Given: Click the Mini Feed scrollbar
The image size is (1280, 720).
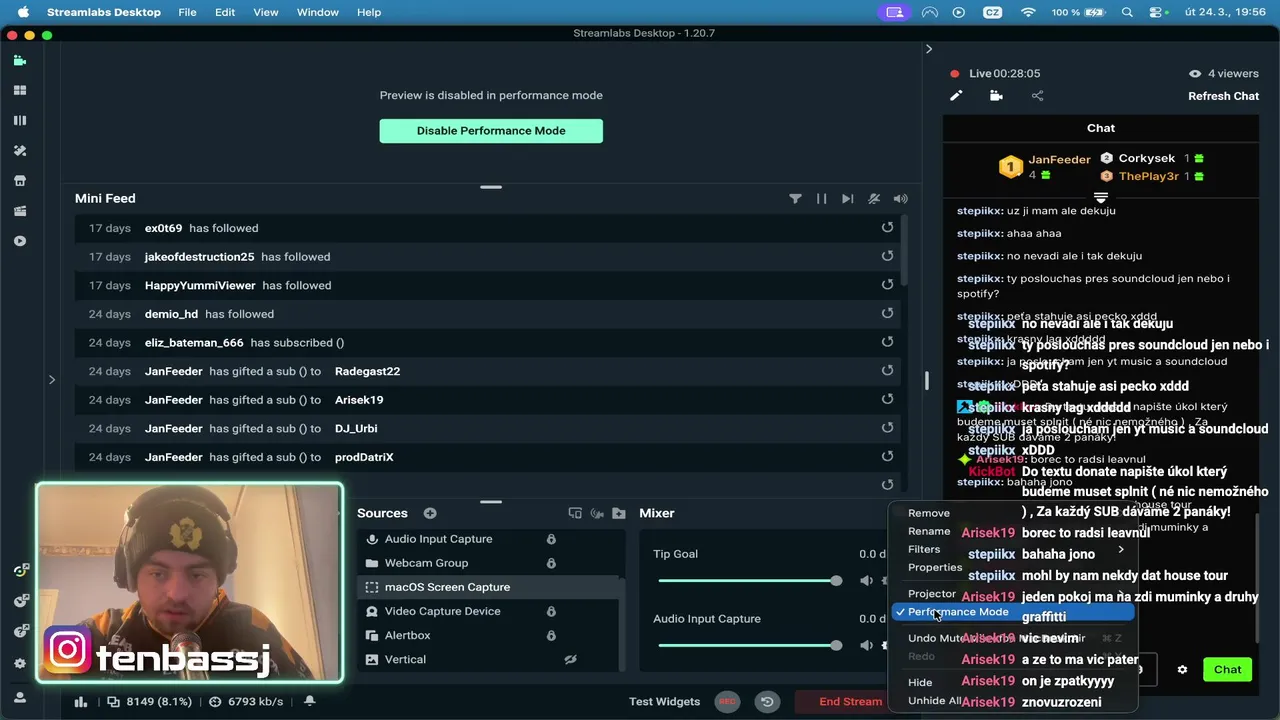Looking at the screenshot, I should pyautogui.click(x=903, y=250).
